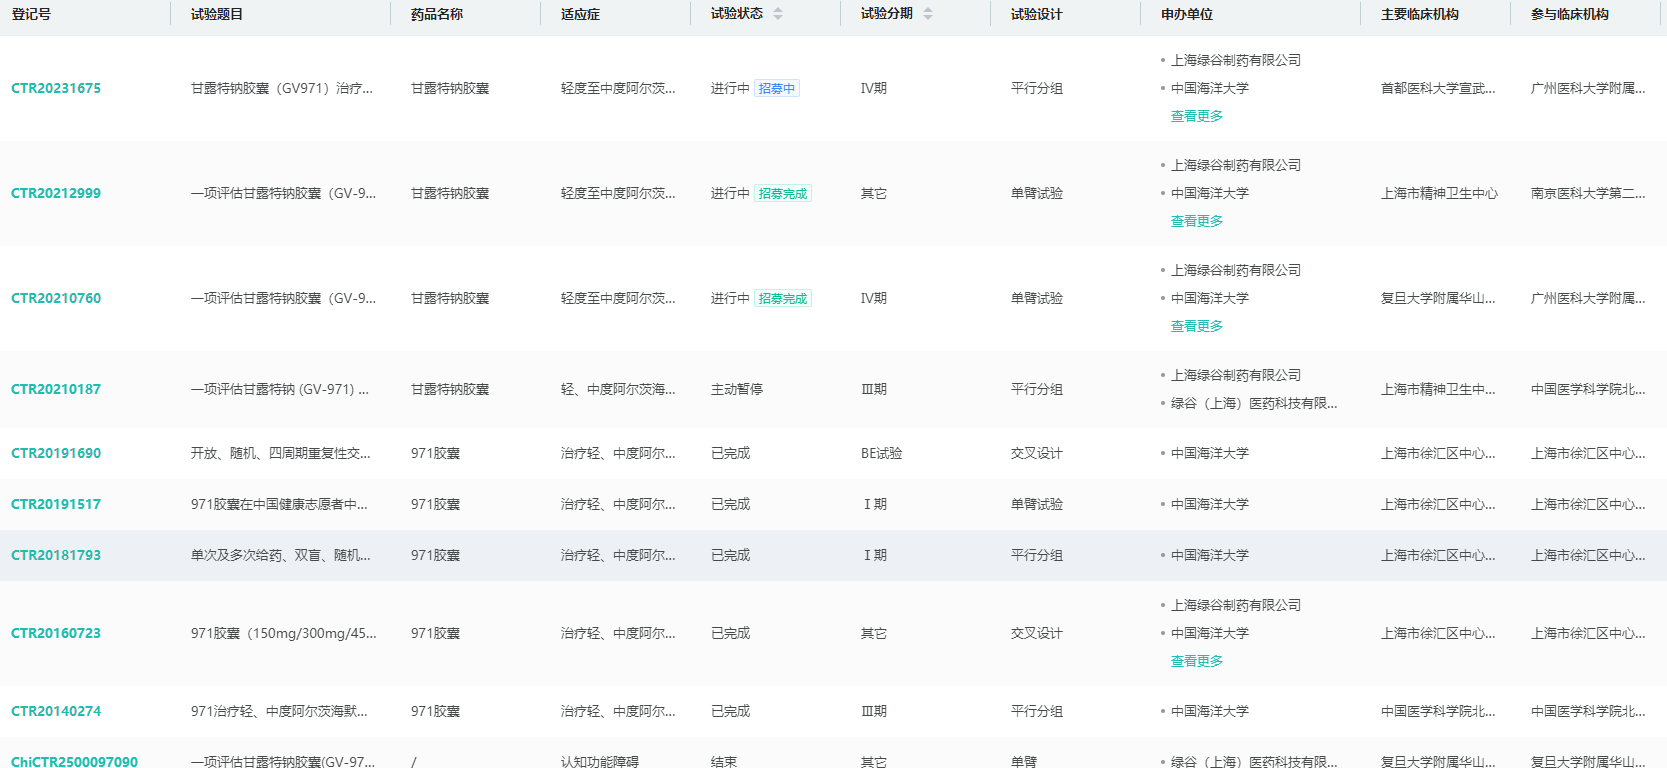Open the CTR20181793 trial details
Screen dimensions: 1667x768
coord(56,555)
